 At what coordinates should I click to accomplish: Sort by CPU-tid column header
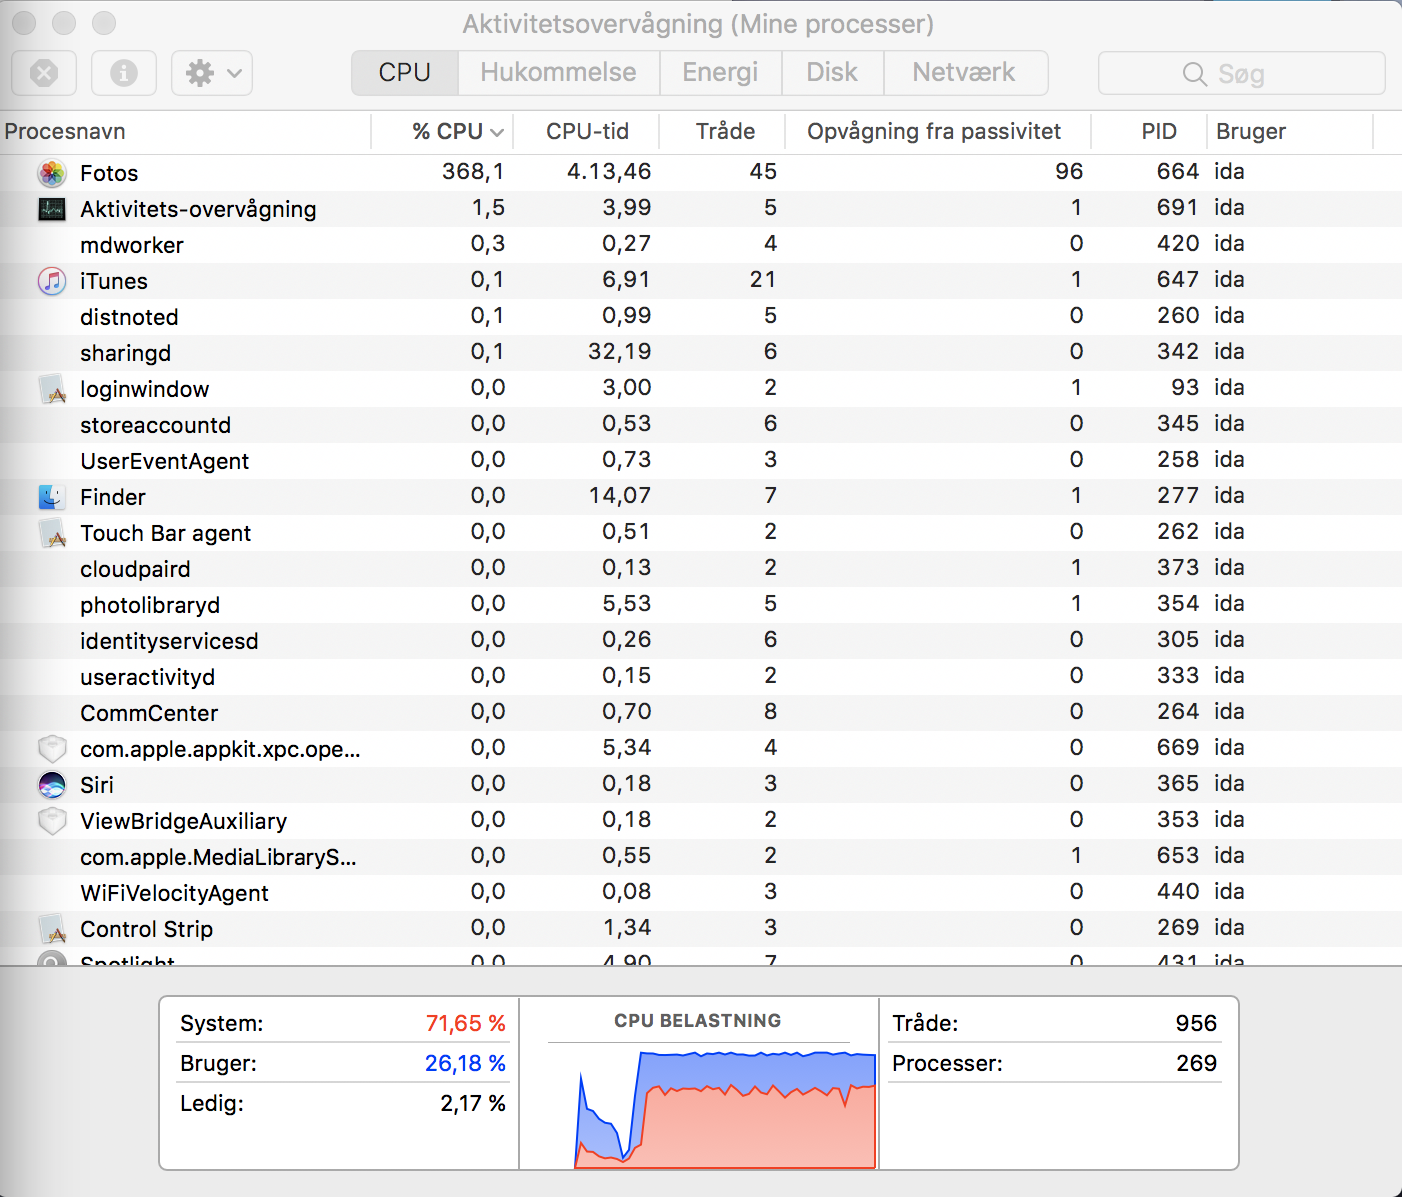tap(587, 132)
